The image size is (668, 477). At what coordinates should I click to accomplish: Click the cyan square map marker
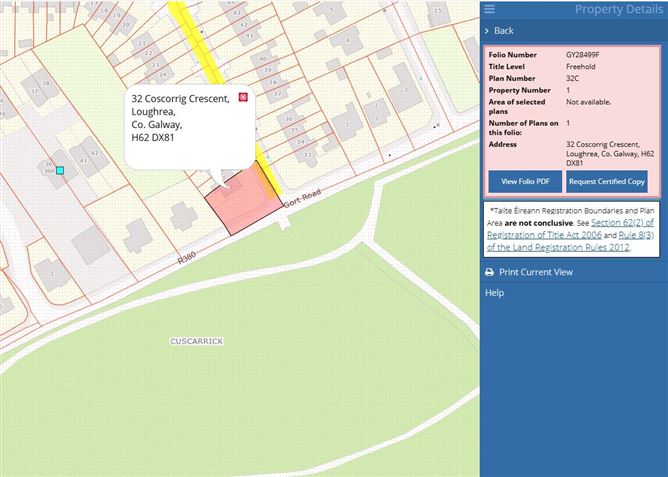click(x=60, y=171)
